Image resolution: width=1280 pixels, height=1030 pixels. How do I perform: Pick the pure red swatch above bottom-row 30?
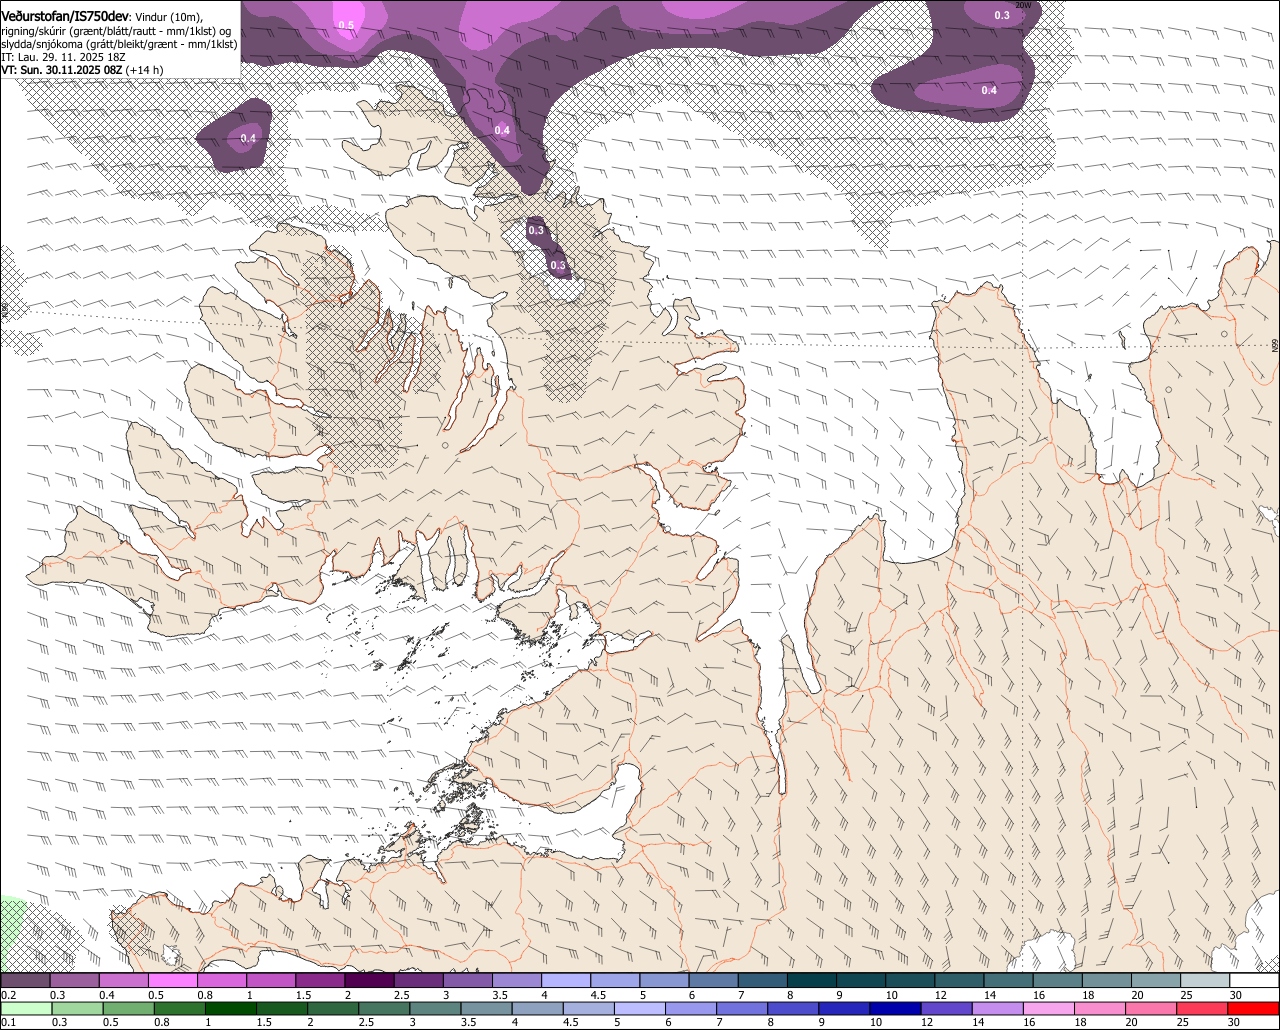(1254, 1008)
